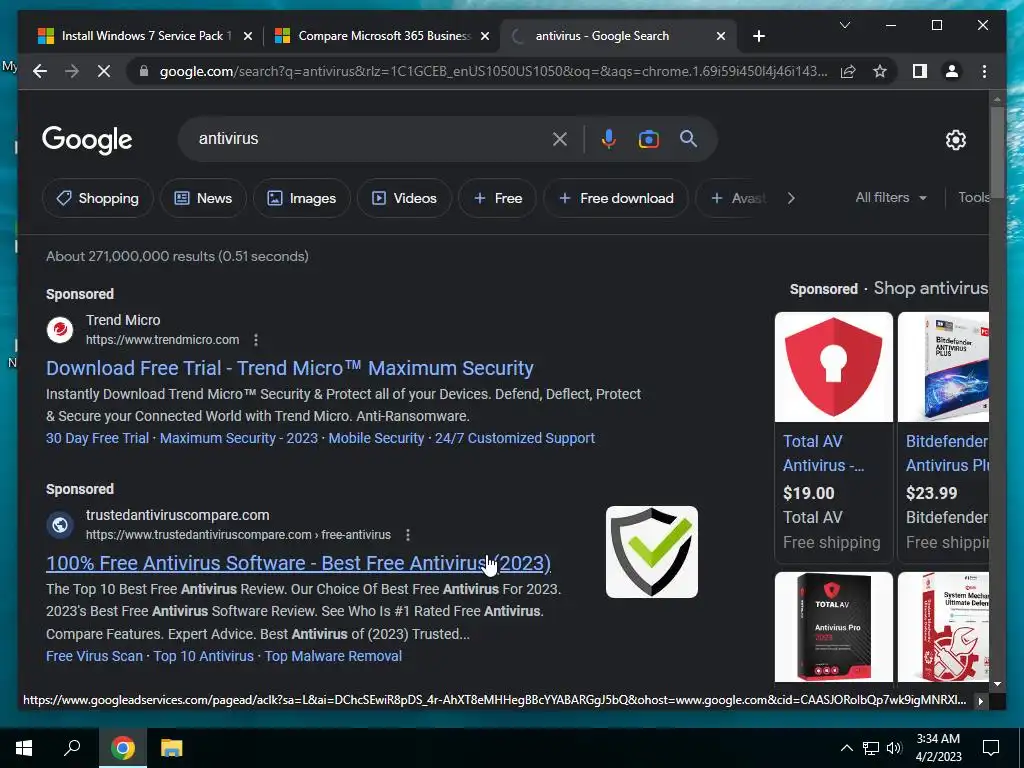The width and height of the screenshot is (1024, 768).
Task: Close the Install Windows 7 Service Pack tab
Action: 248,37
